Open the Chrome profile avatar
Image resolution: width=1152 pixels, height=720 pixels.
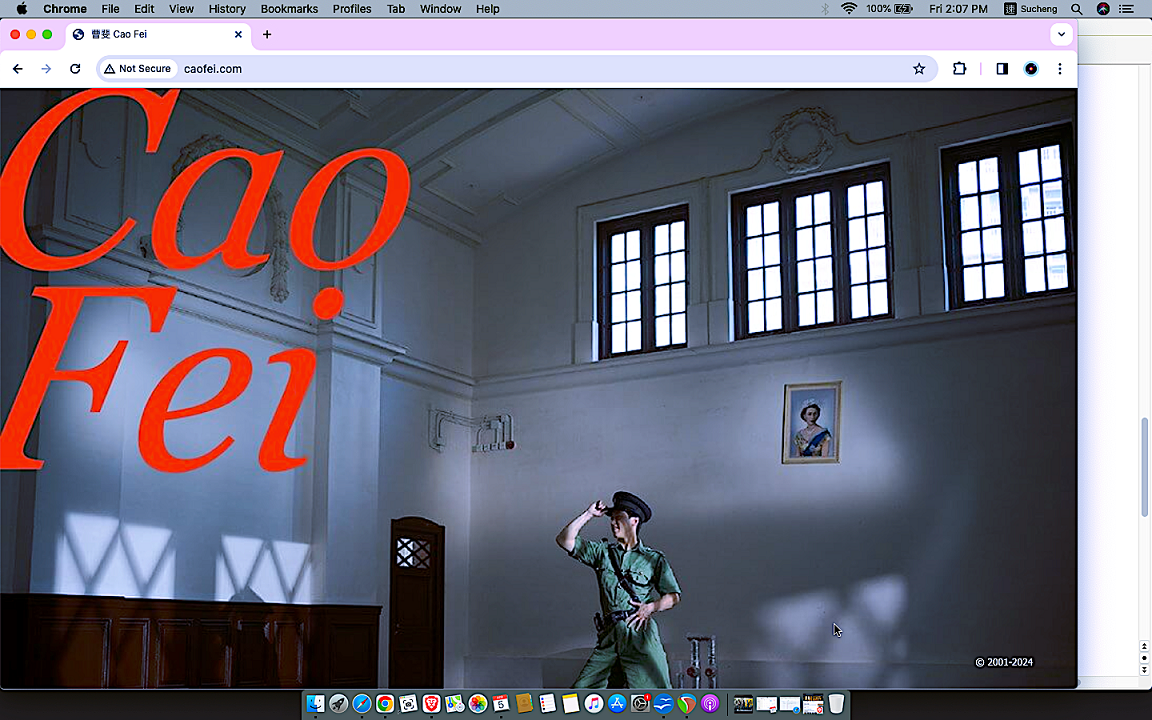[x=1031, y=68]
